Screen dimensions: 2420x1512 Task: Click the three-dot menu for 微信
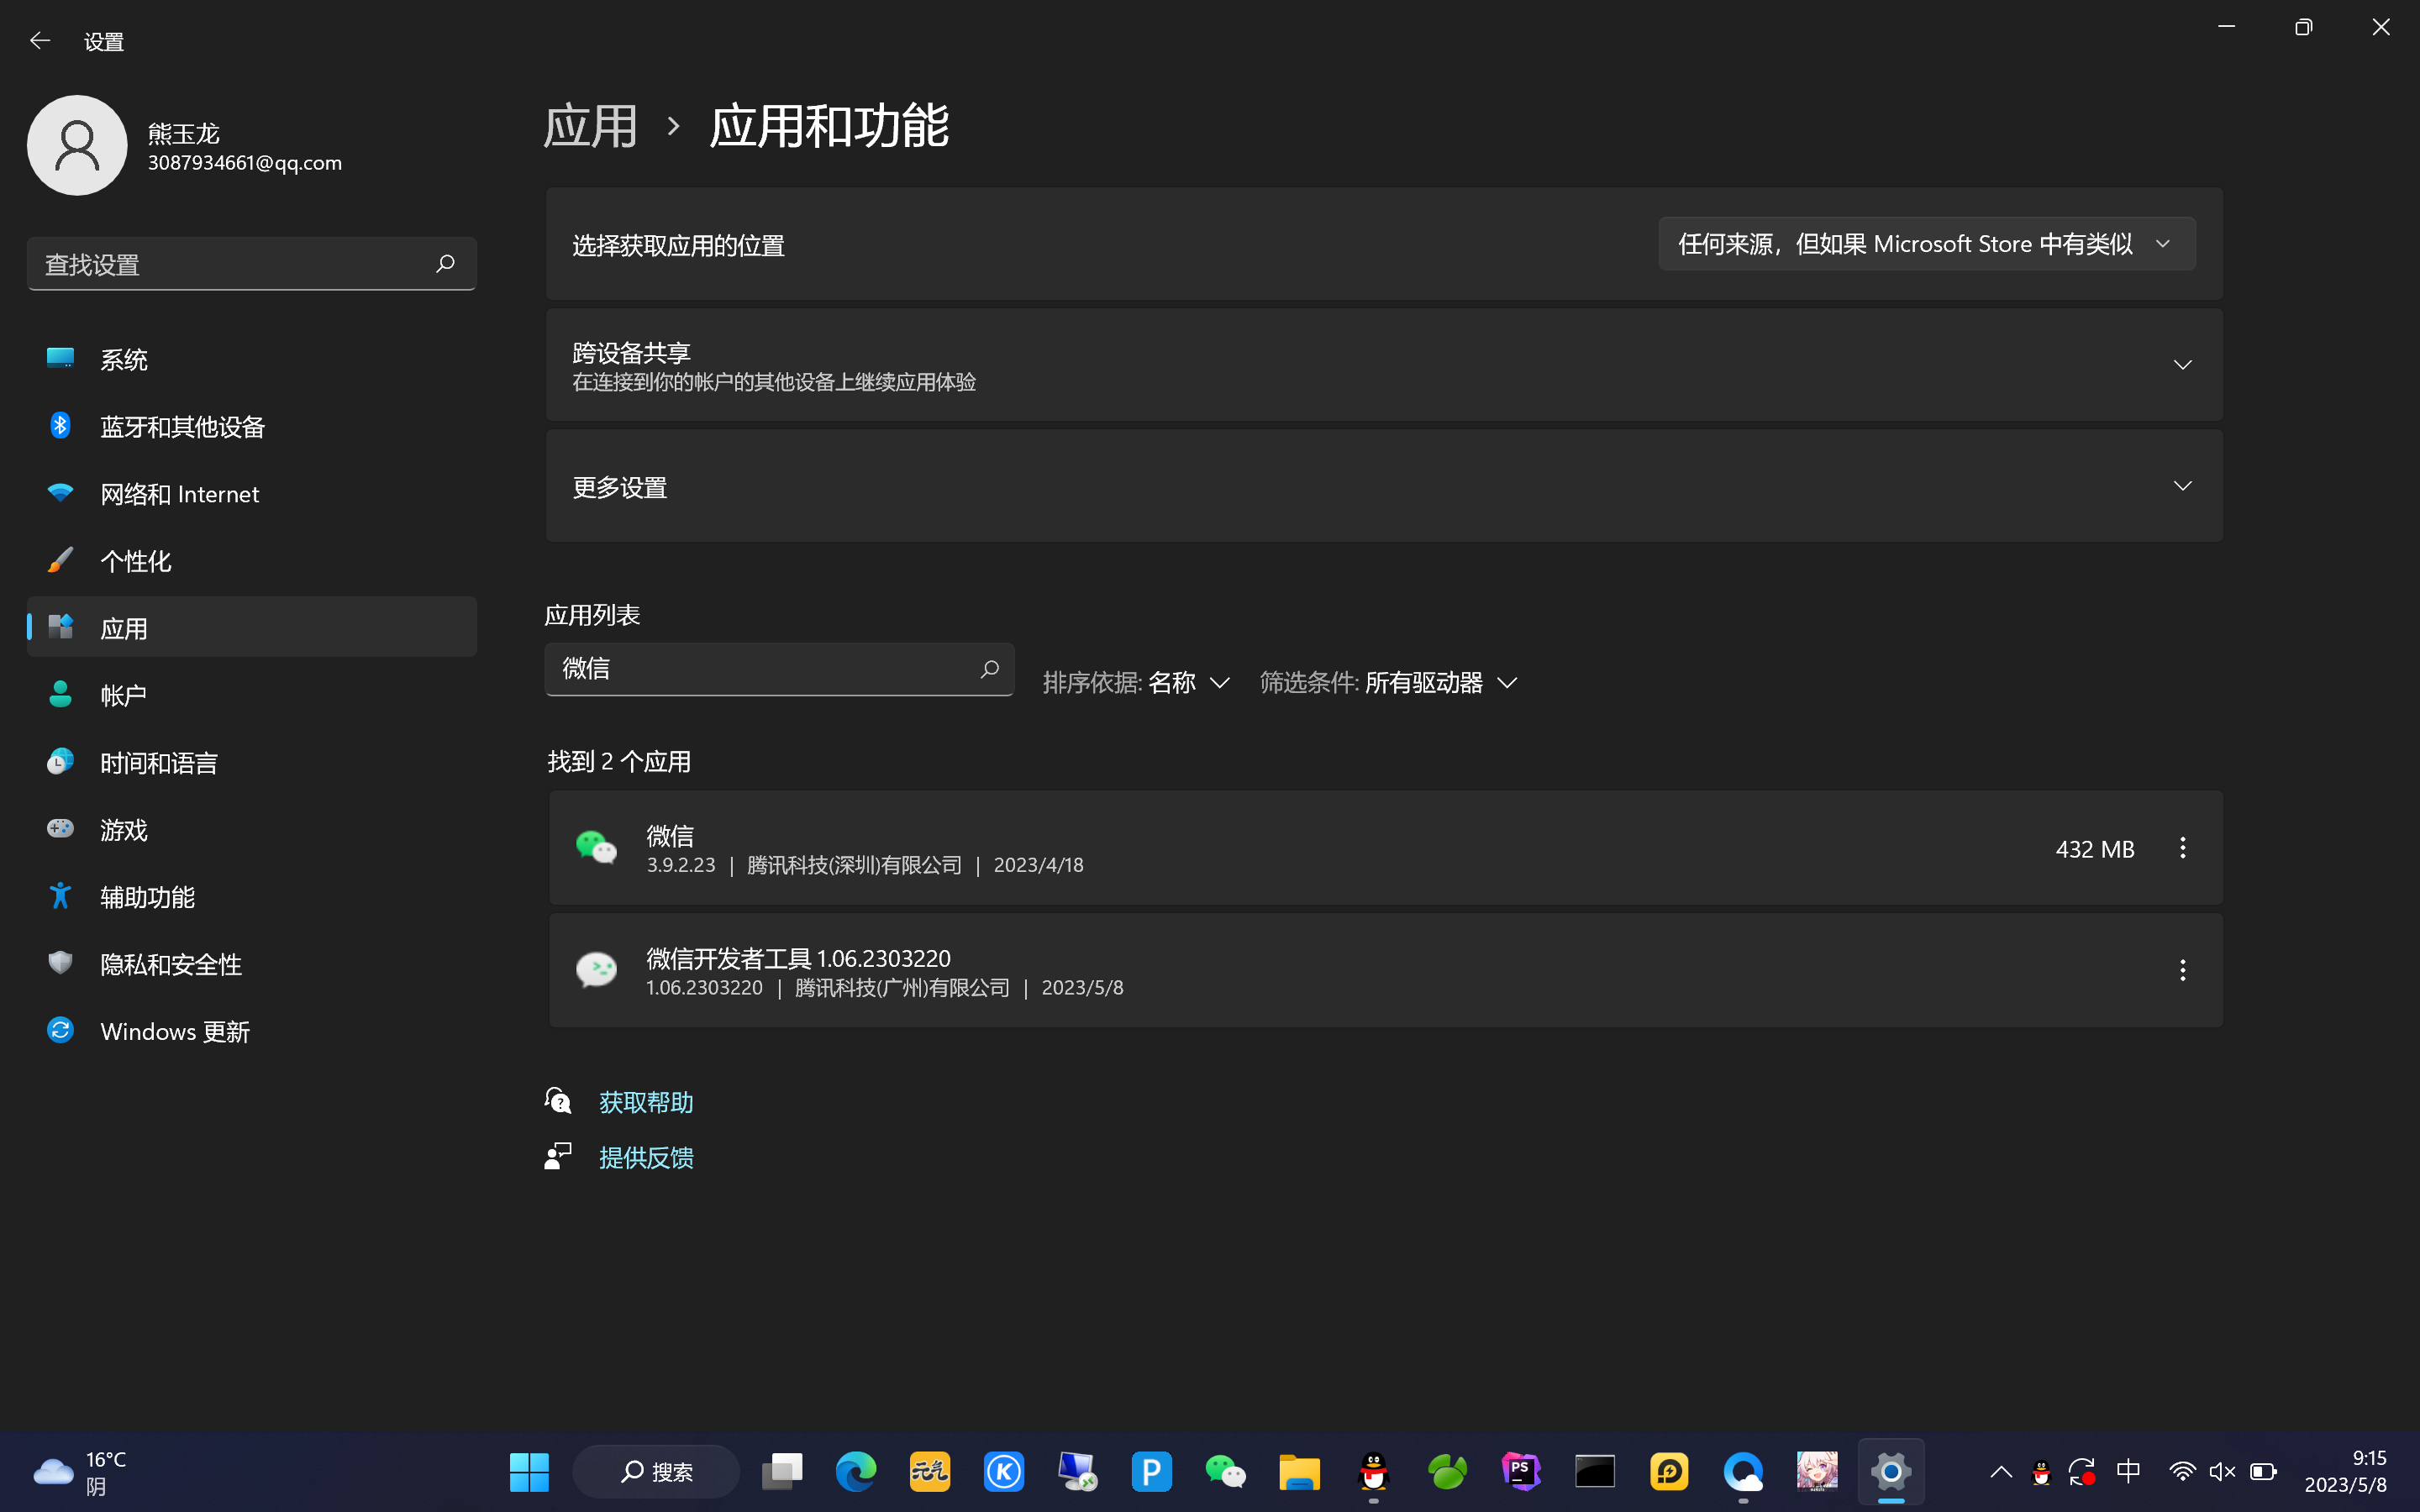coord(2182,848)
